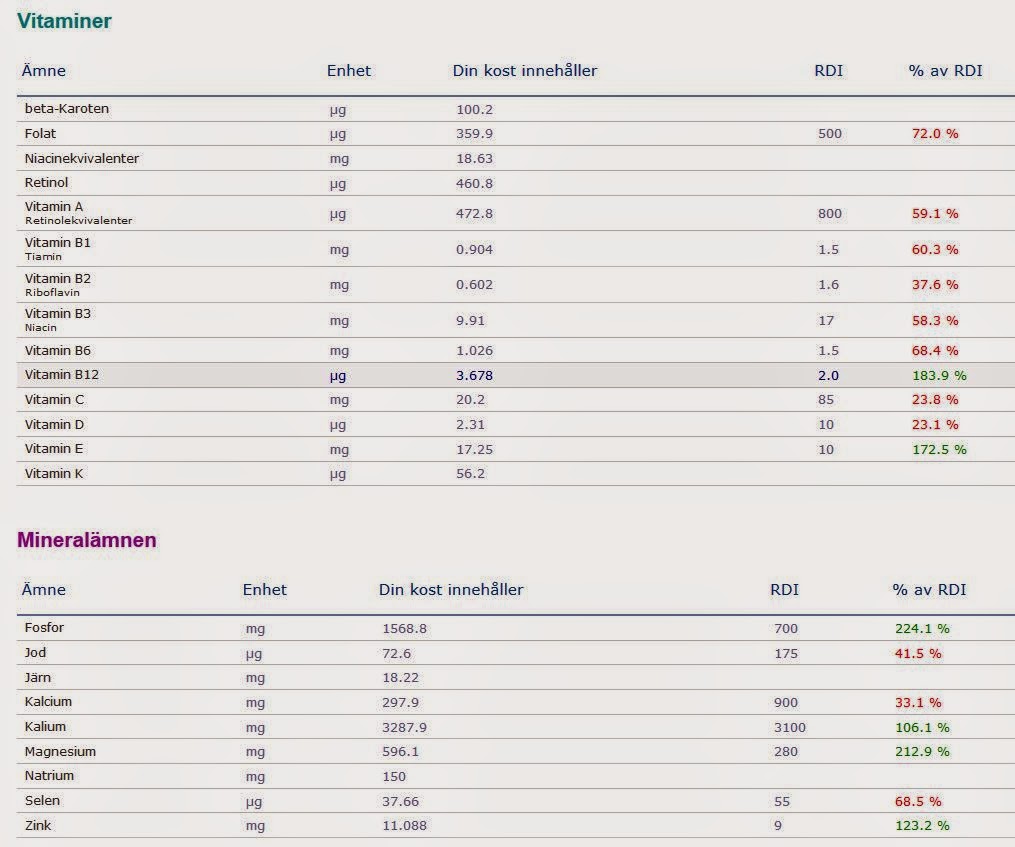Screen dimensions: 1015x847
Task: Select the 1568.8 amount for Fosfor
Action: pos(405,629)
